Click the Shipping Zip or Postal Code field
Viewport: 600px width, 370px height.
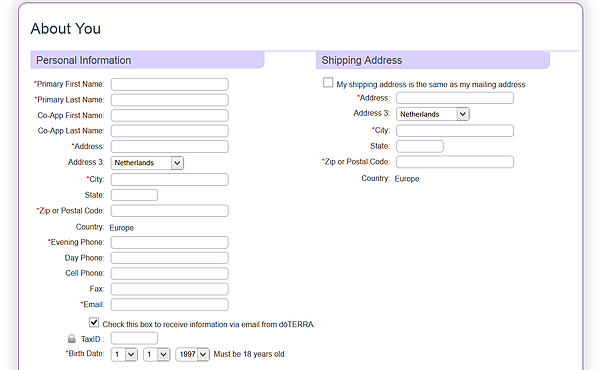(x=455, y=162)
